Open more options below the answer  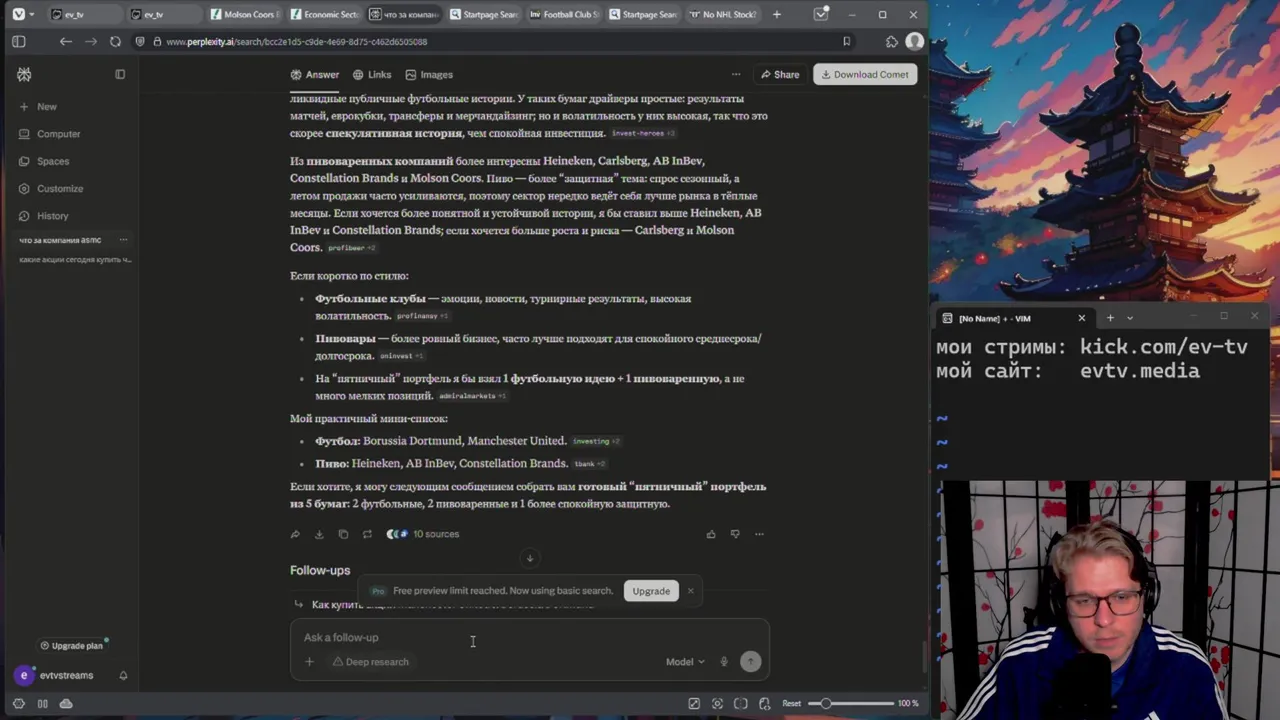(x=759, y=534)
